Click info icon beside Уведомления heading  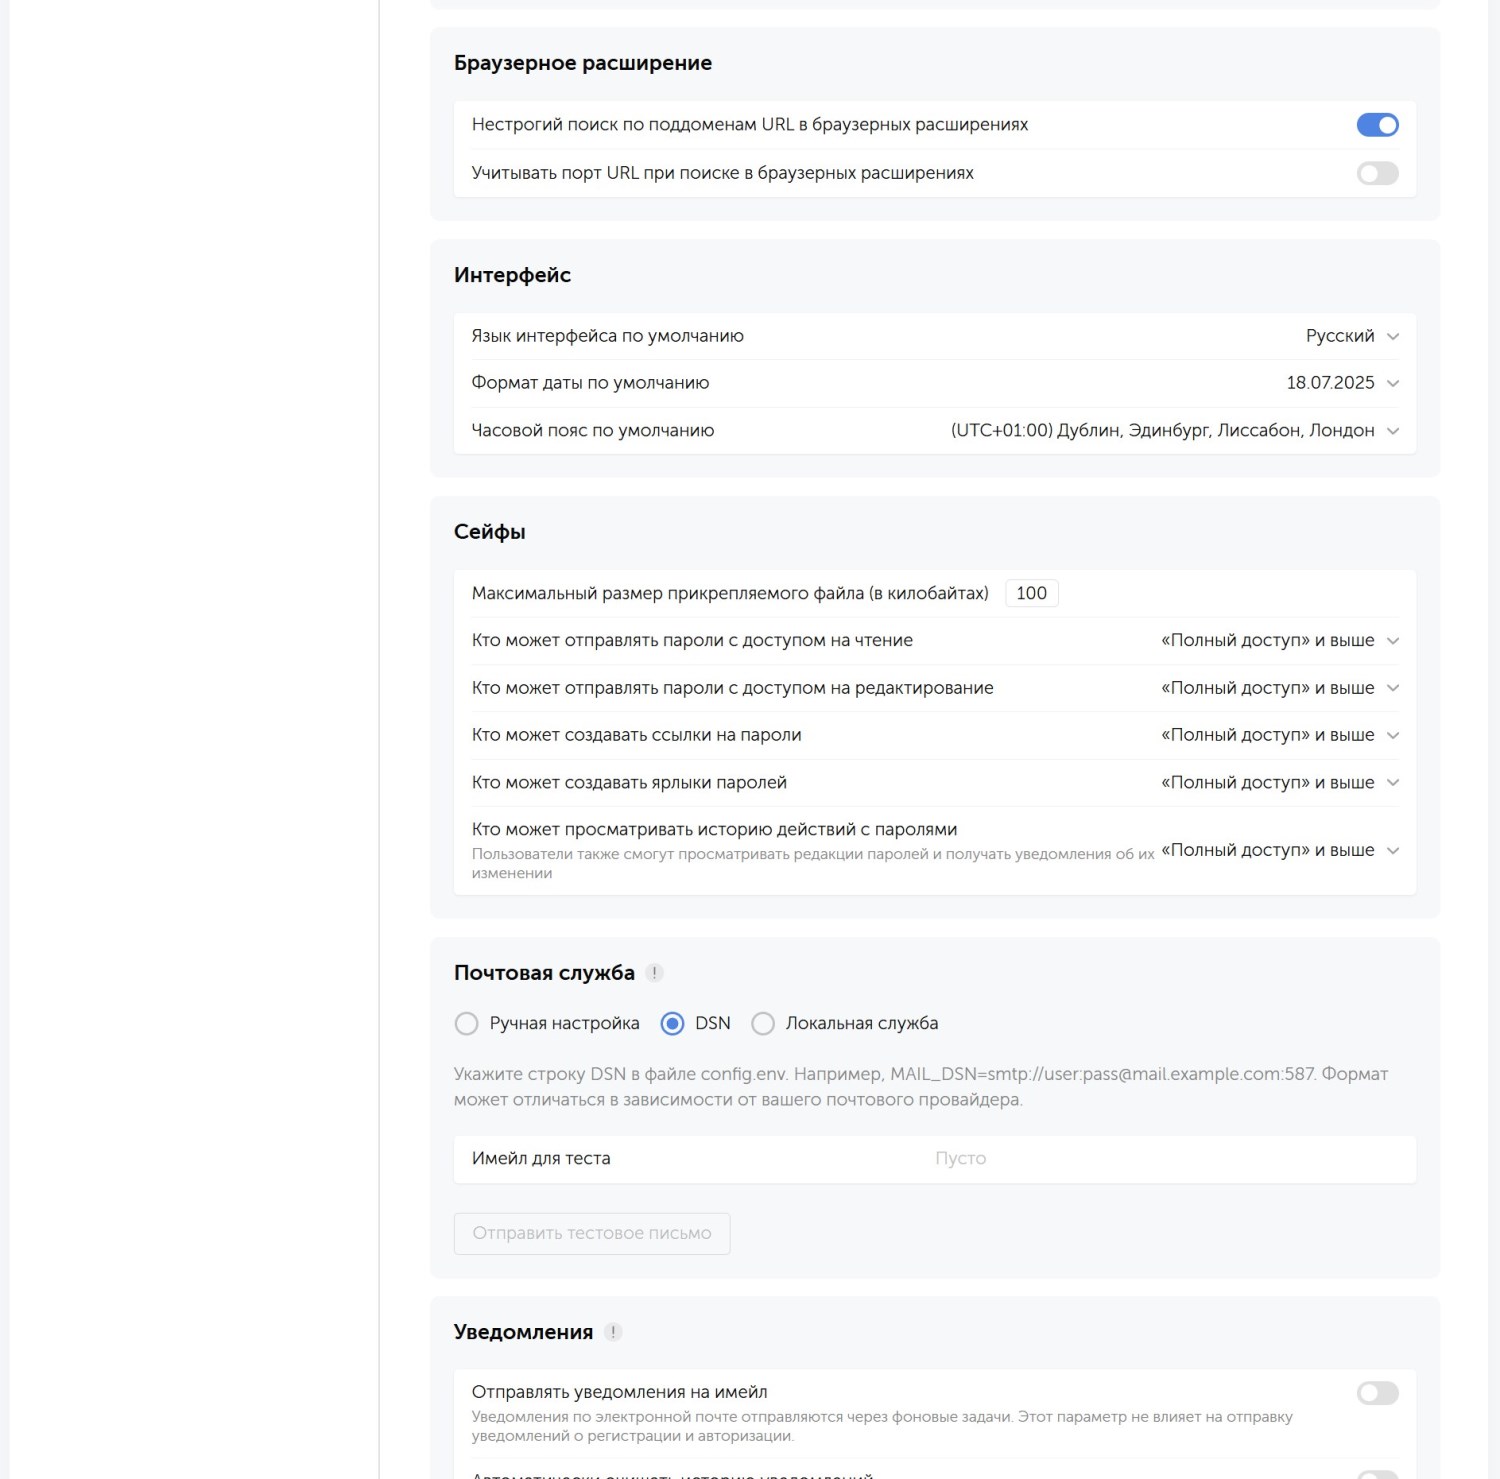tap(613, 1332)
